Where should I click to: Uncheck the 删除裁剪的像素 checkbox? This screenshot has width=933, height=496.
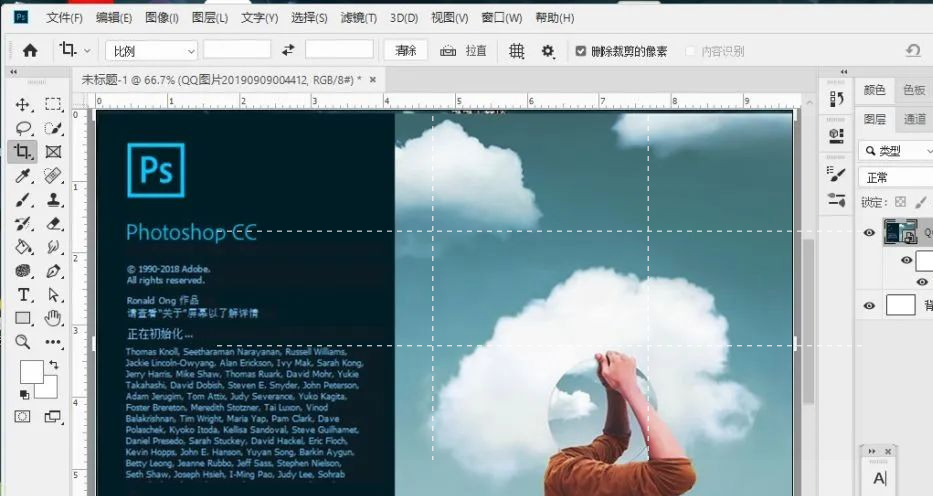pos(581,51)
